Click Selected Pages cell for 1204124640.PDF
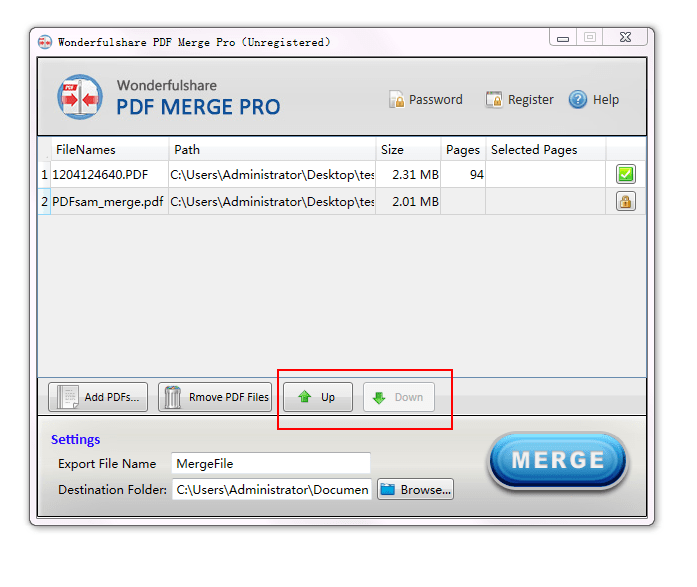The image size is (697, 587). click(545, 175)
